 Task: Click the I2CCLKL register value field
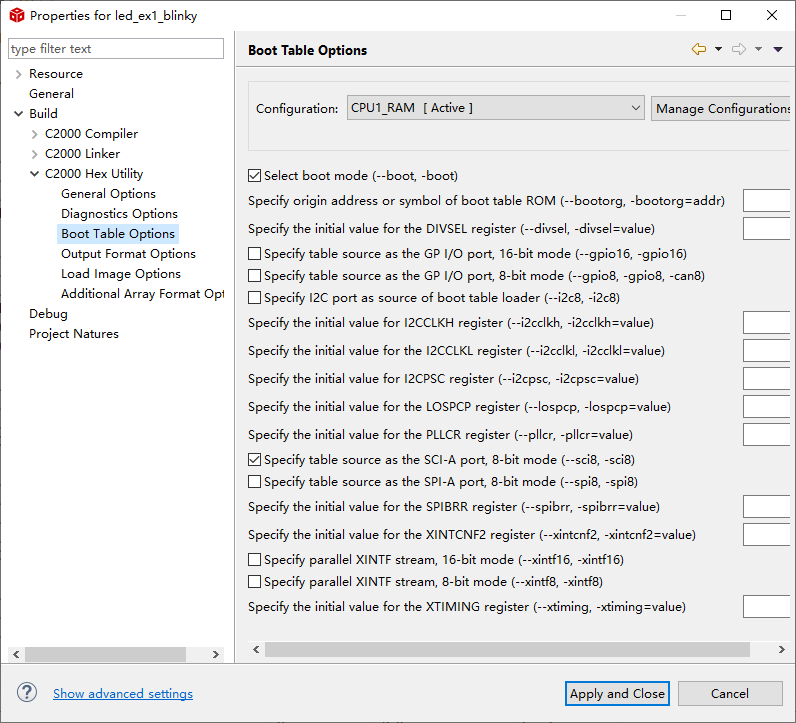click(x=767, y=350)
